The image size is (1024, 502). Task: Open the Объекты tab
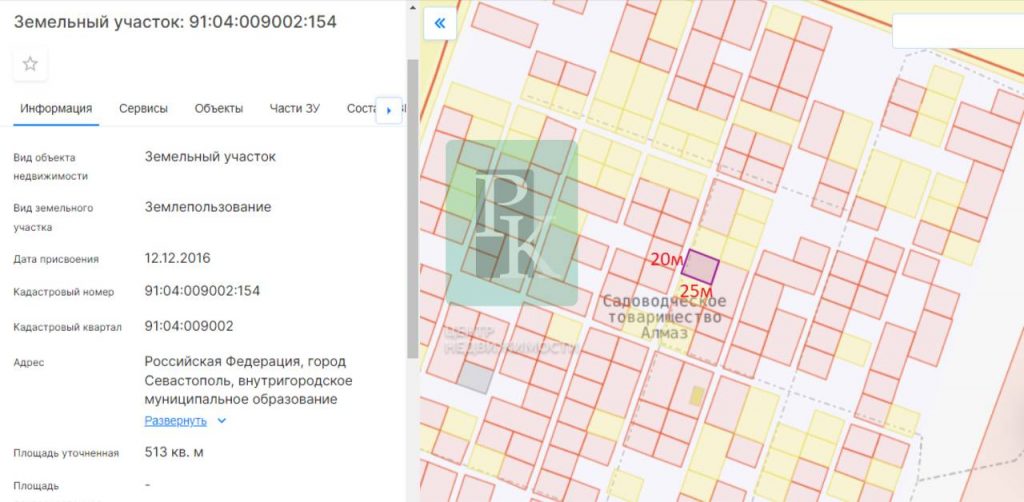[x=219, y=109]
